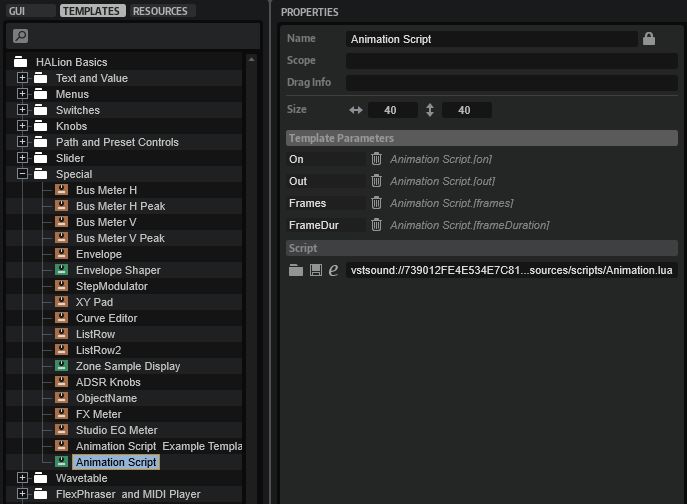
Task: Expand the Menus folder
Action: point(22,94)
